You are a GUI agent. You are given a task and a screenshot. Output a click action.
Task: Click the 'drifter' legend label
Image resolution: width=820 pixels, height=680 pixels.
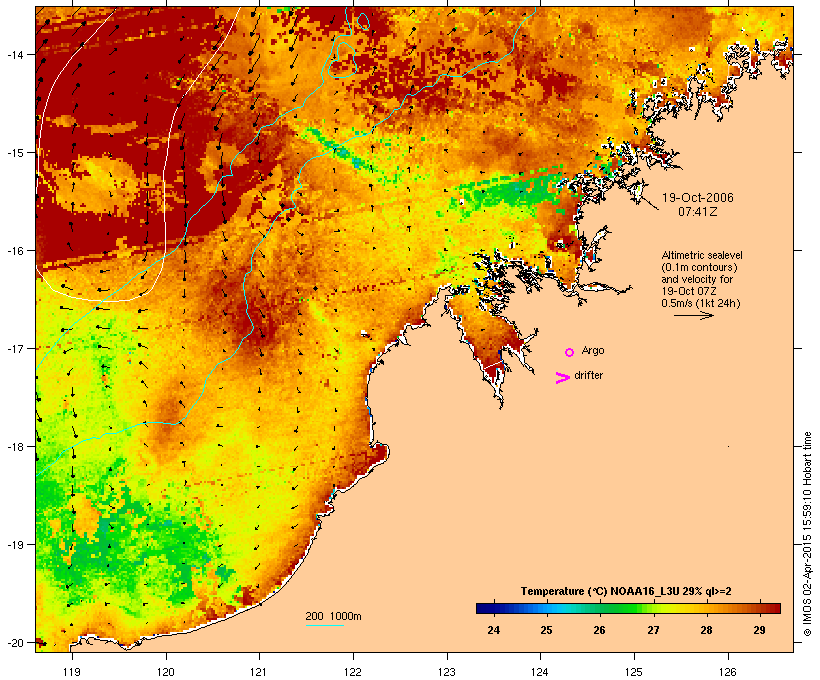click(588, 375)
